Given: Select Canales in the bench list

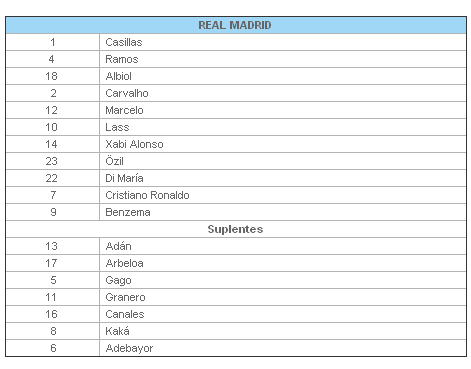Looking at the screenshot, I should pyautogui.click(x=125, y=314).
